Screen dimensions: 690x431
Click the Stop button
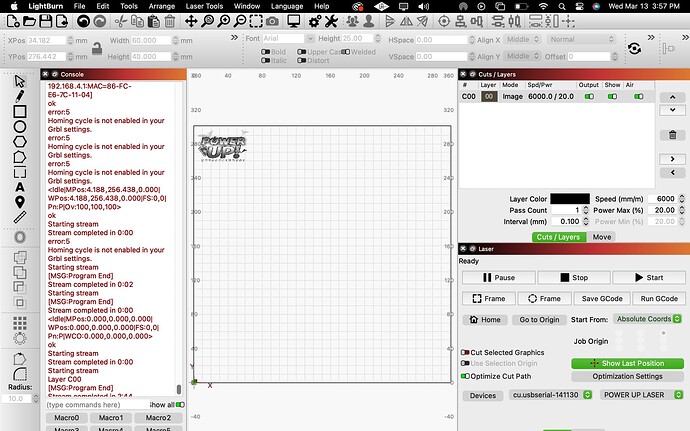(574, 278)
